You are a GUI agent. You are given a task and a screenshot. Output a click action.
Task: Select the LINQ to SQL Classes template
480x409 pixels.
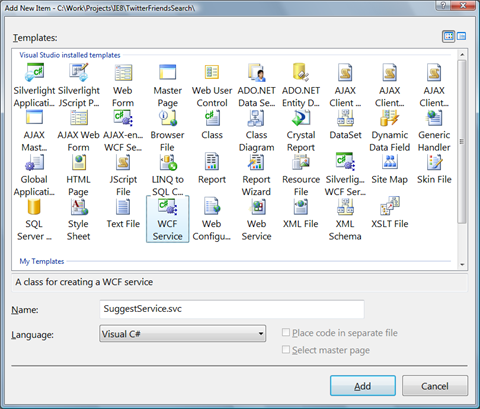(x=167, y=174)
